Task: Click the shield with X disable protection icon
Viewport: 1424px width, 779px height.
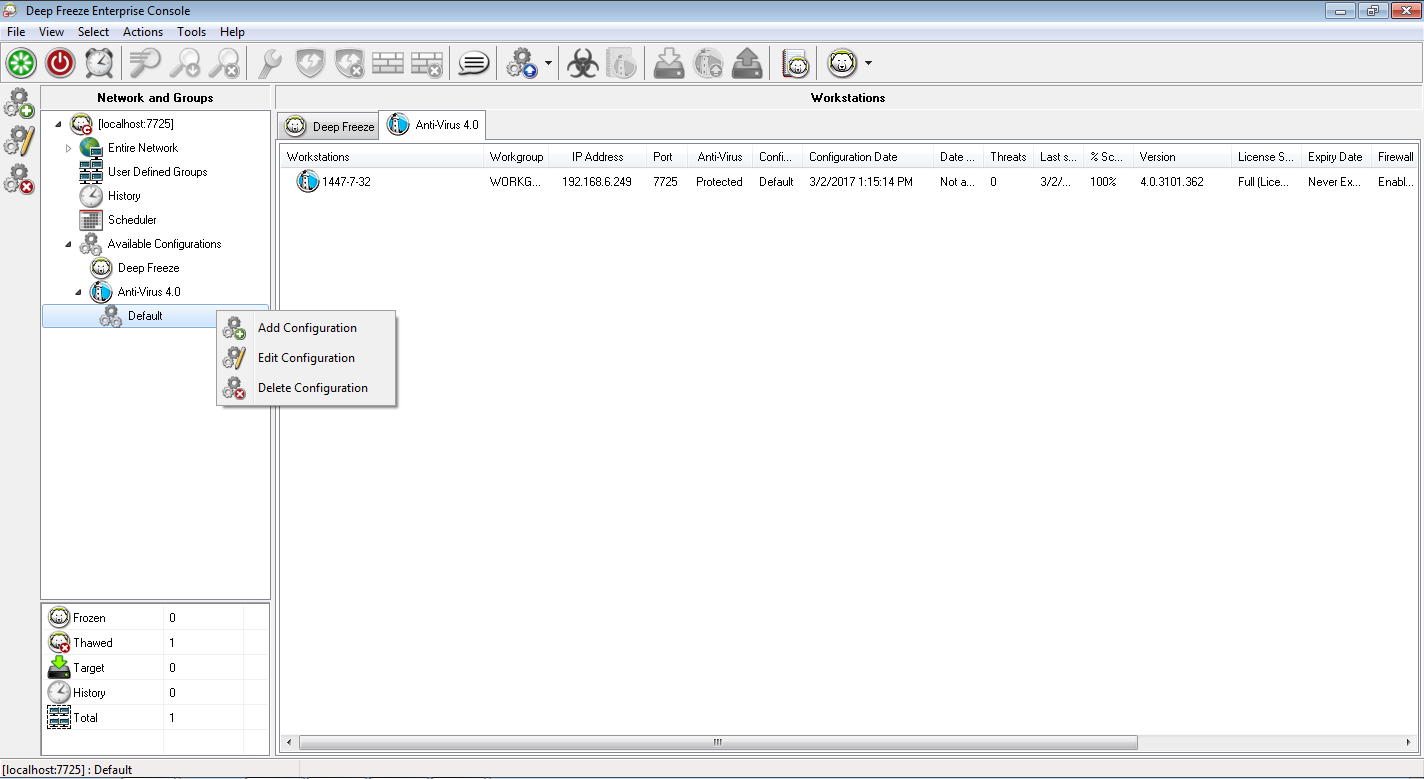Action: (x=349, y=63)
